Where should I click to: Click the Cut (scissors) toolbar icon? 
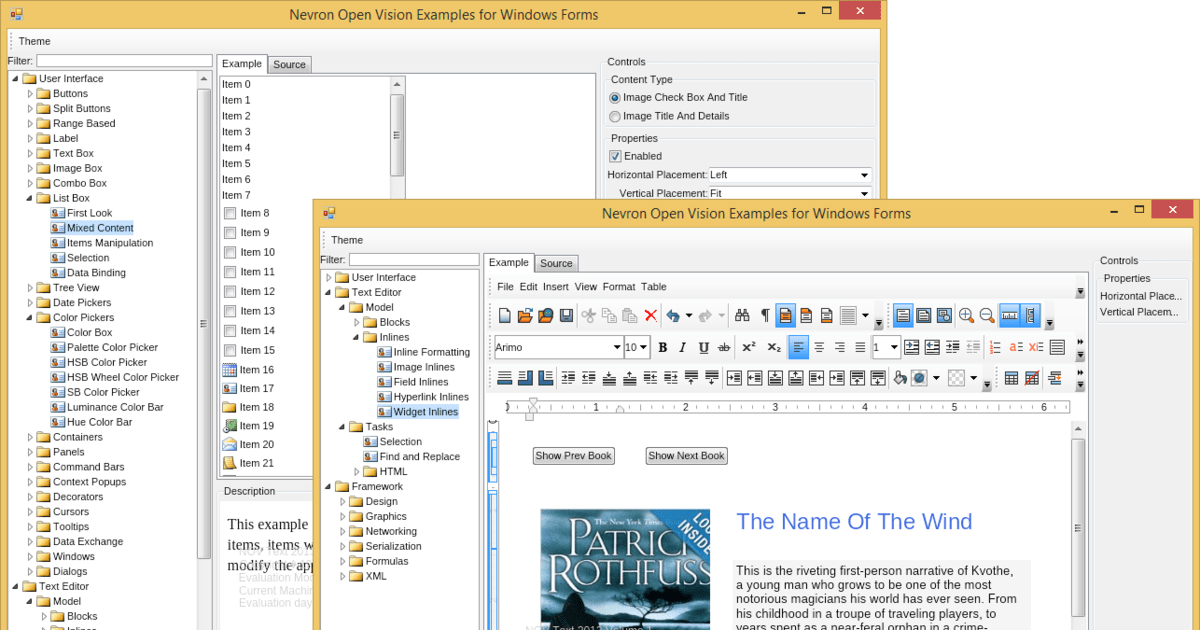coord(589,315)
